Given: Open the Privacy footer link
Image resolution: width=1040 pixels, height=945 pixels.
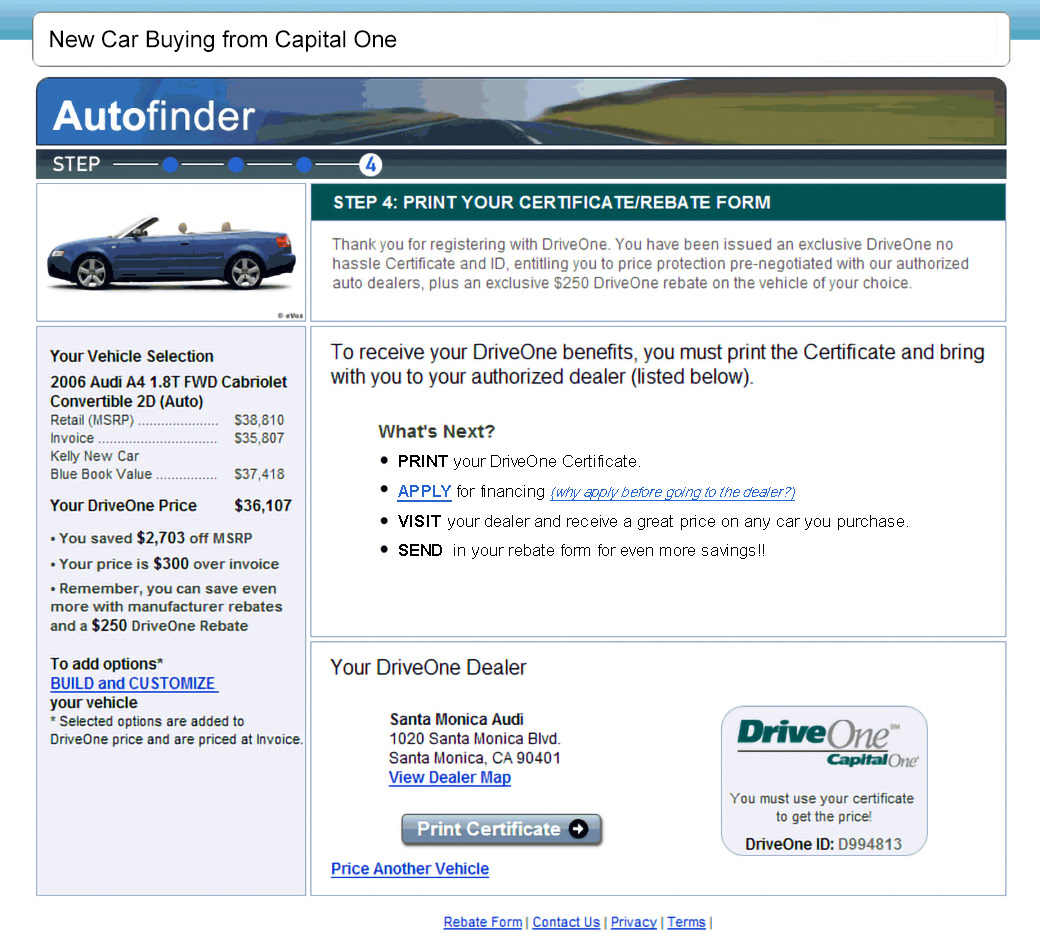Looking at the screenshot, I should tap(633, 922).
